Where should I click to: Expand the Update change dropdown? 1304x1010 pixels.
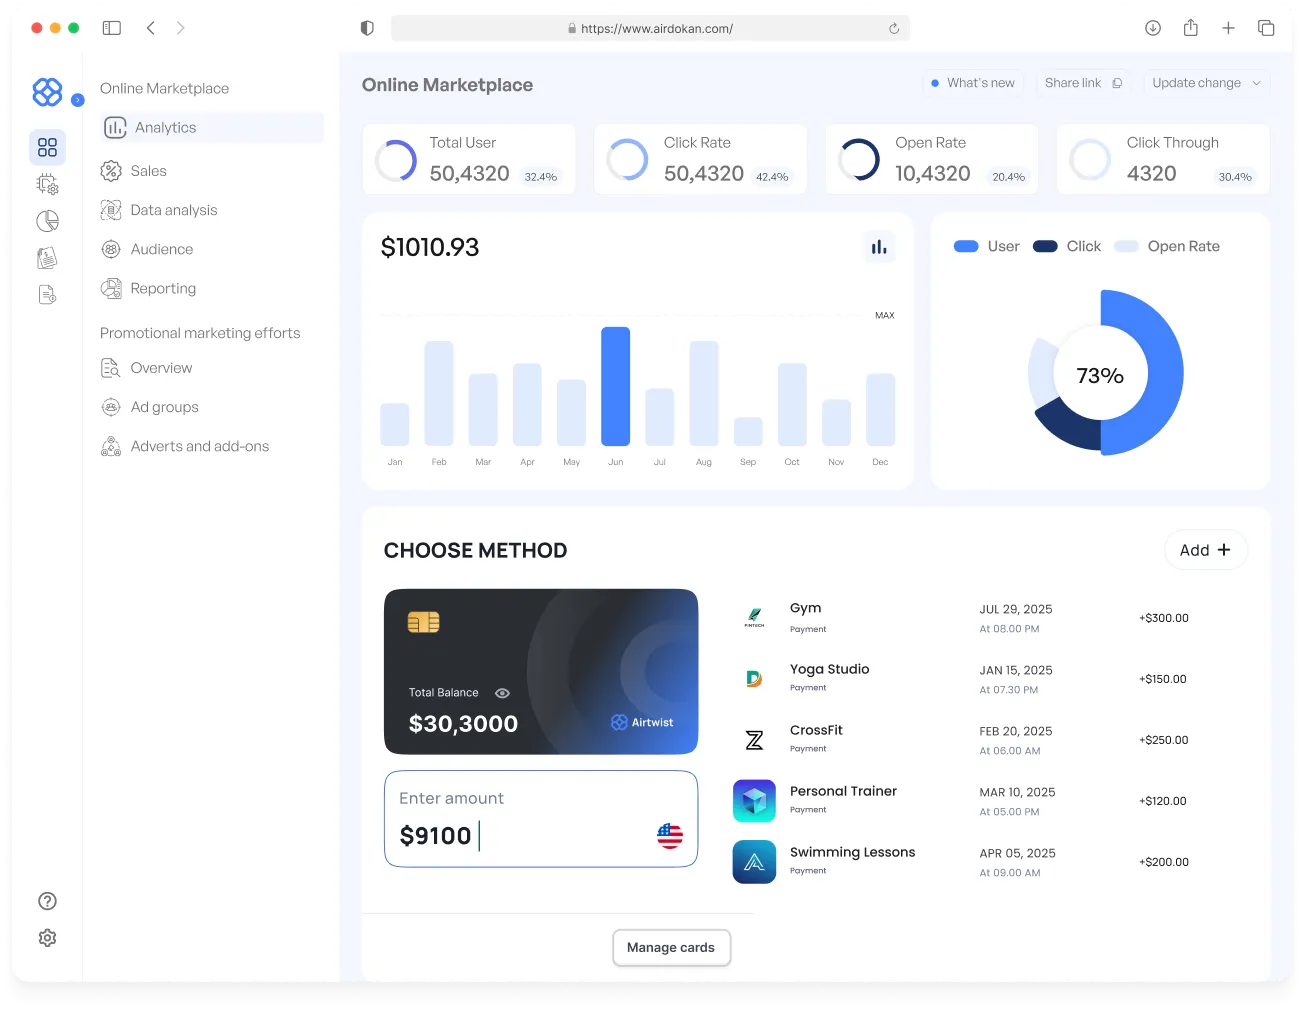[1205, 83]
